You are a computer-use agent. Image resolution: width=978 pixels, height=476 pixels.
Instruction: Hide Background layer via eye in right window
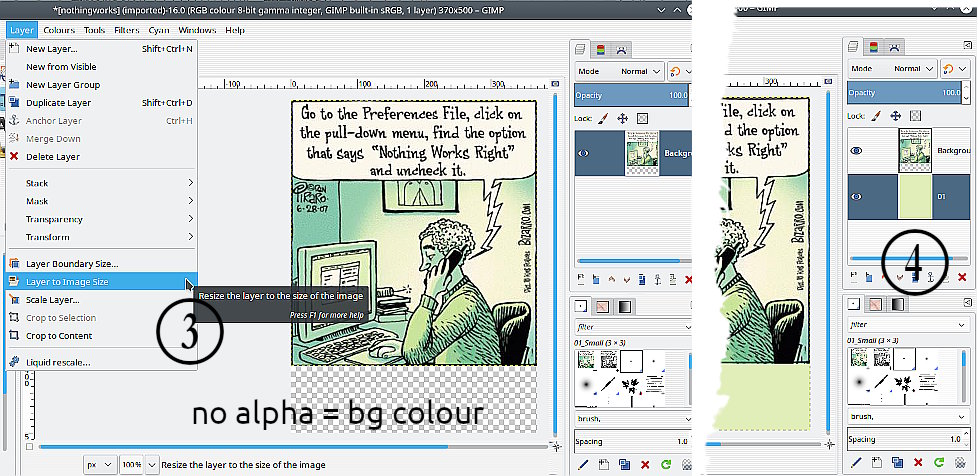click(857, 150)
